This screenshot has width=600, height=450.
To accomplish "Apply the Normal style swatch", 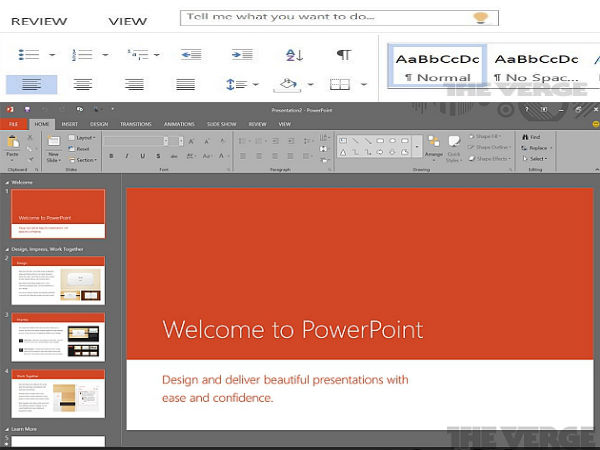I will point(436,67).
